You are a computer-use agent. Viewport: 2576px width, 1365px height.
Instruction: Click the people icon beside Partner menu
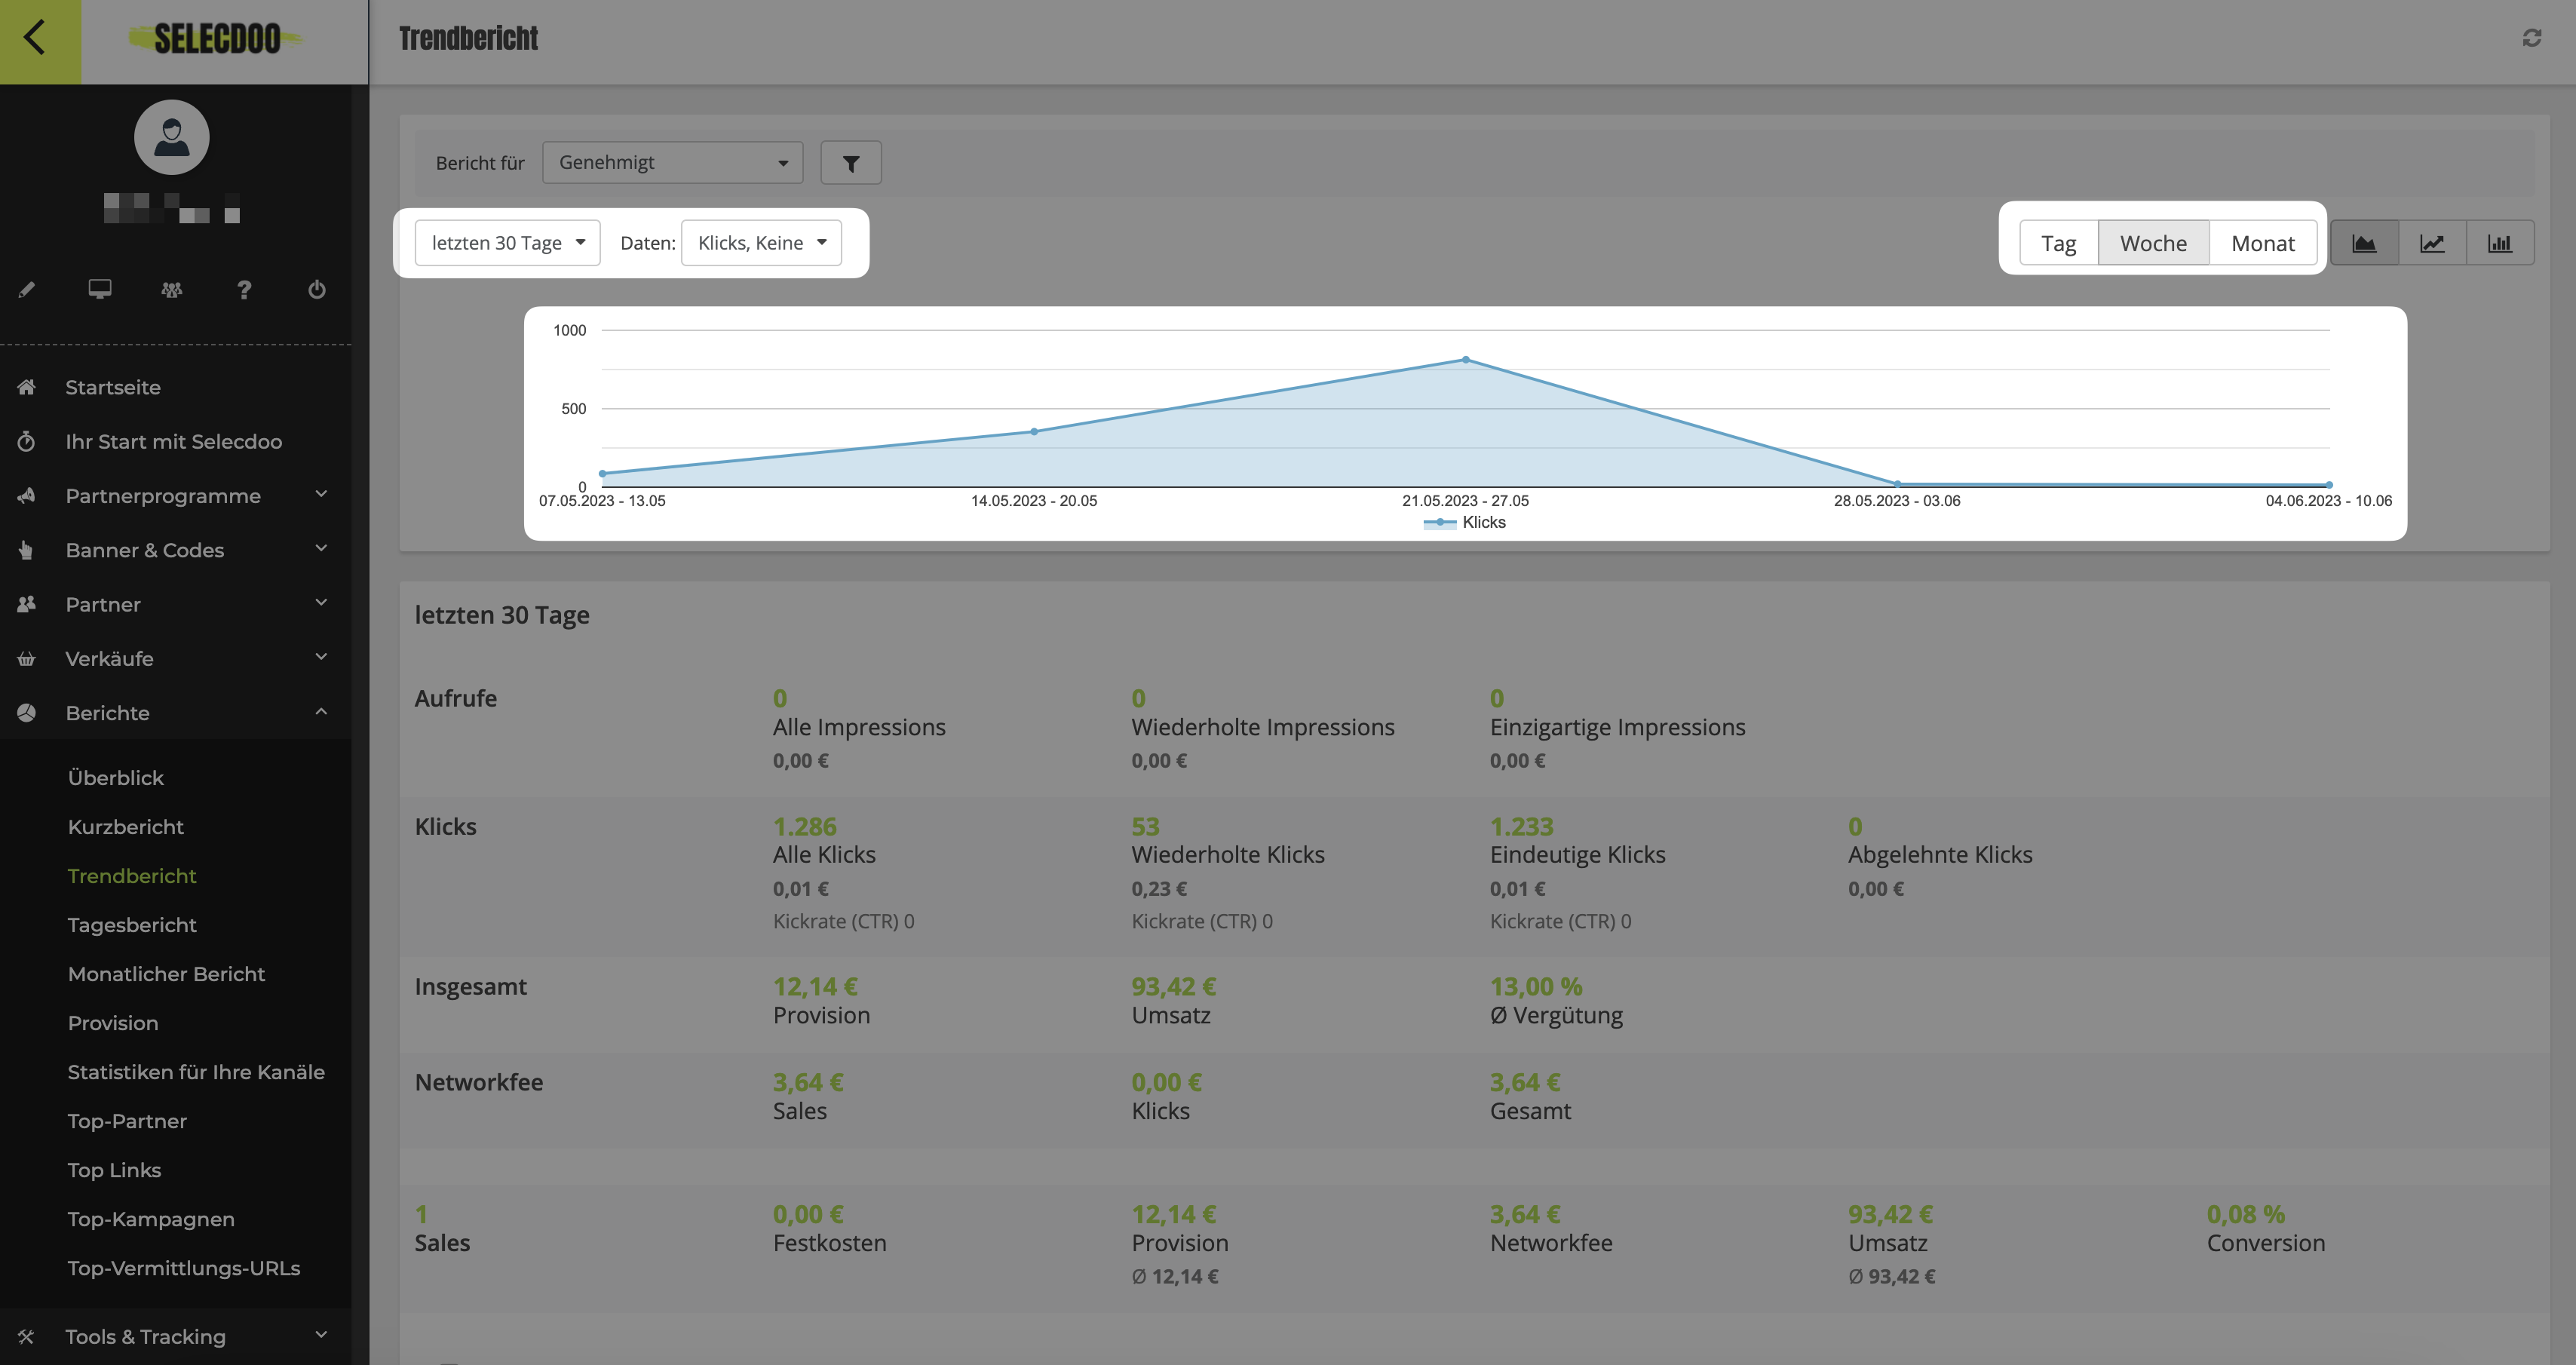tap(27, 604)
